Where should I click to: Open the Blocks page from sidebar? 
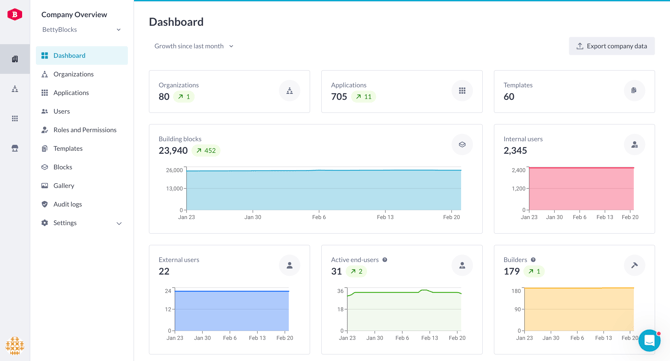point(82,167)
